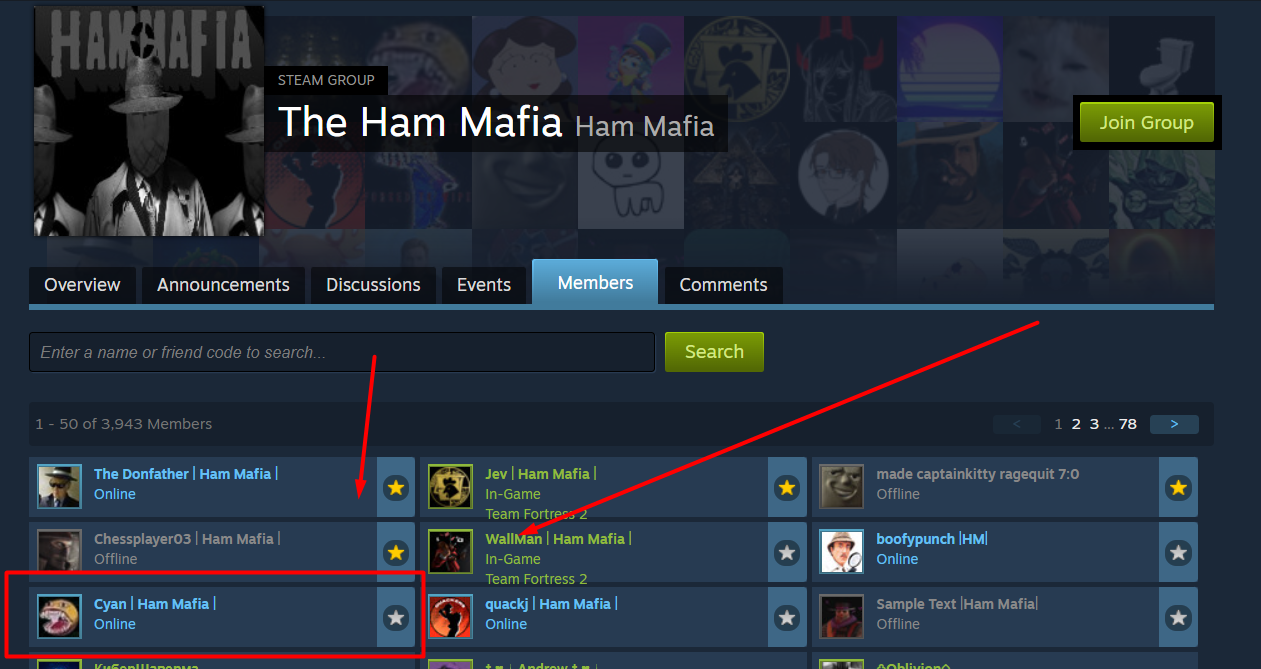Click the grey star beside Cyan
The image size is (1261, 669).
click(x=396, y=617)
